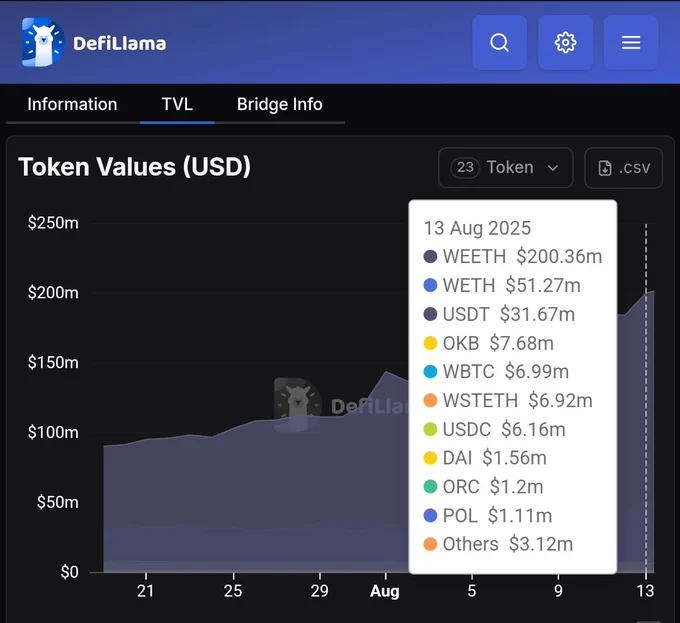Screen dimensions: 680x623
Task: Click the ORC teal color dot
Action: pyautogui.click(x=430, y=486)
